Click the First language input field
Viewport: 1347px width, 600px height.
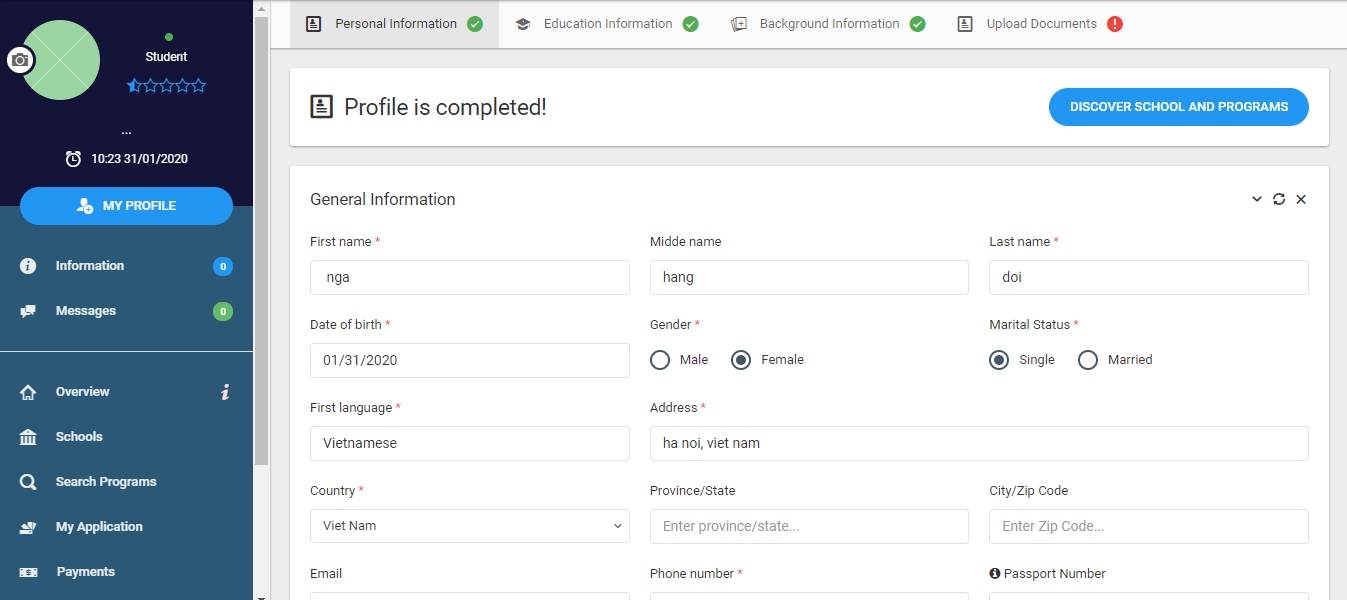[470, 444]
